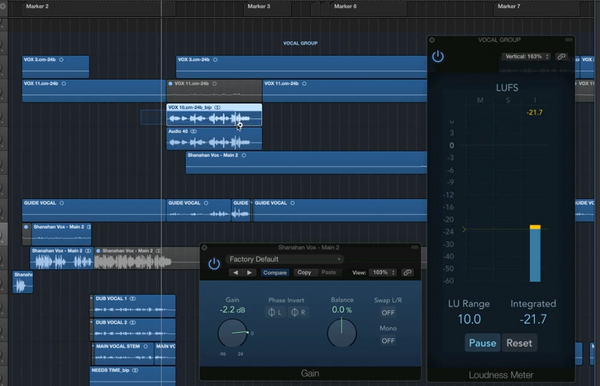Click the circle icon on leftmost VOX 11.cm-24b region
Viewport: 600px width, 386px height.
click(64, 83)
